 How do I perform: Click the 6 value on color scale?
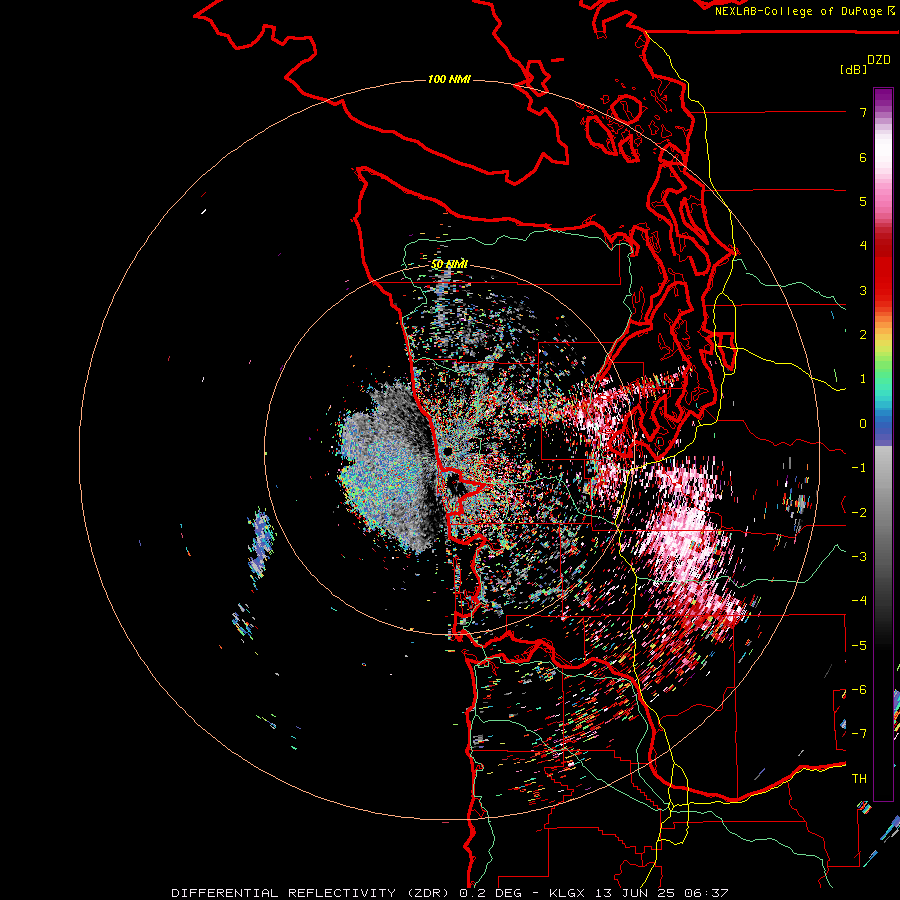(863, 157)
